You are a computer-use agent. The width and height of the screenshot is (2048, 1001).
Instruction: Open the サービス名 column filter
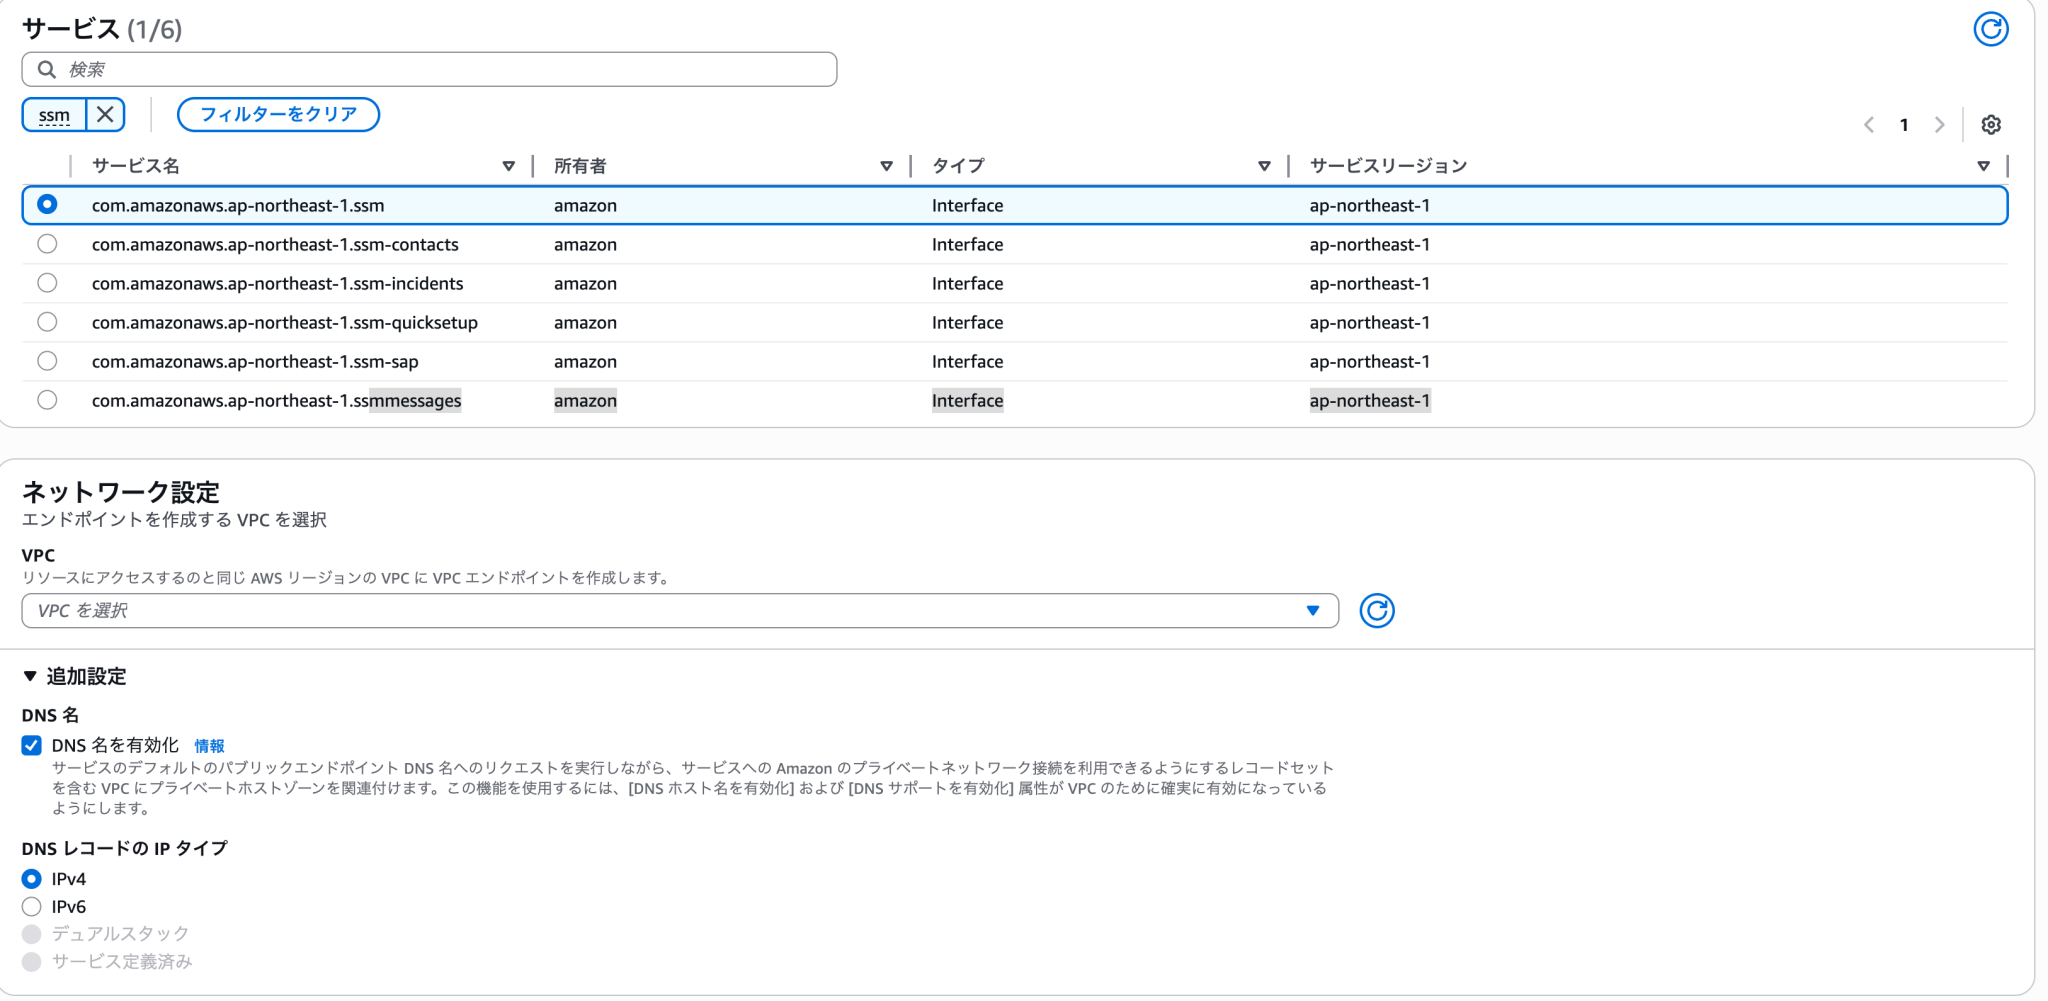click(510, 166)
